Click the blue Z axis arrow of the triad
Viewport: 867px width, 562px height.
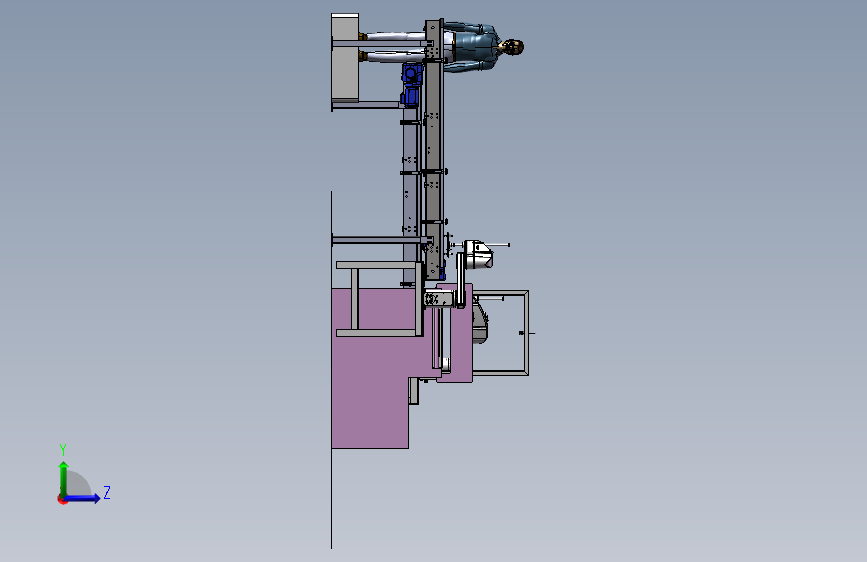point(83,498)
